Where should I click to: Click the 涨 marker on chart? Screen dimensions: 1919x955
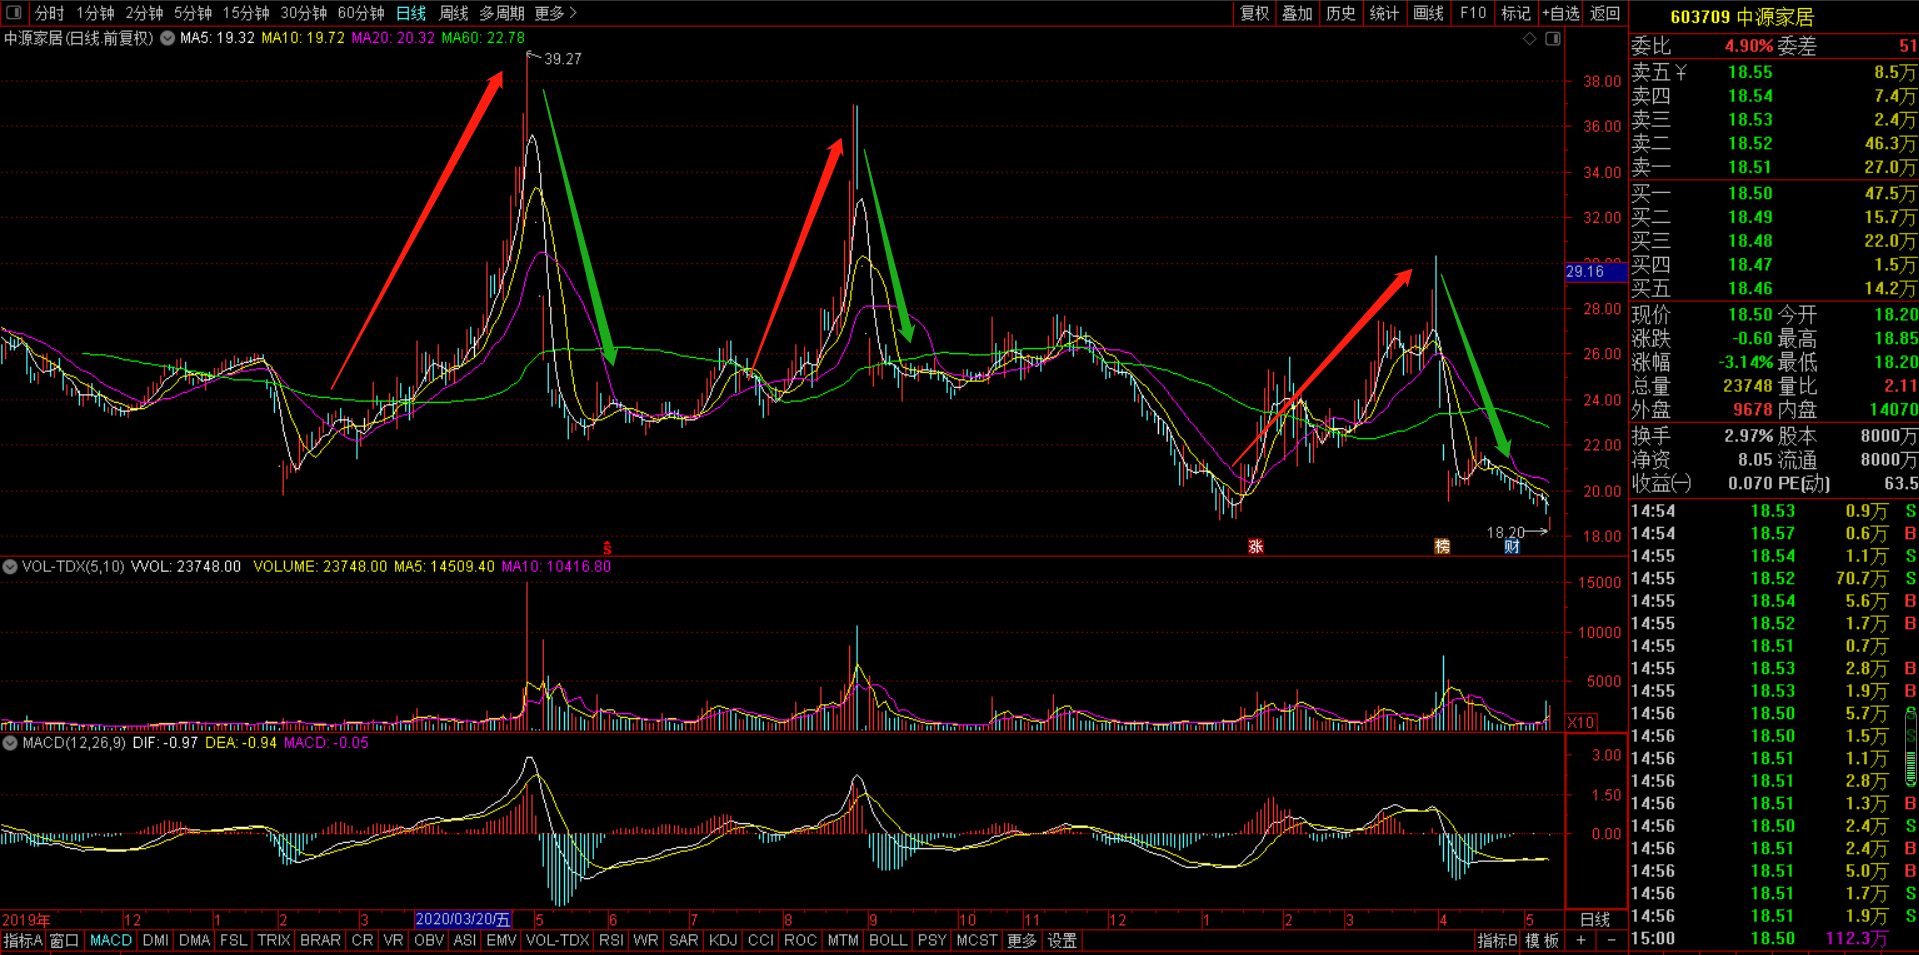click(x=1255, y=546)
